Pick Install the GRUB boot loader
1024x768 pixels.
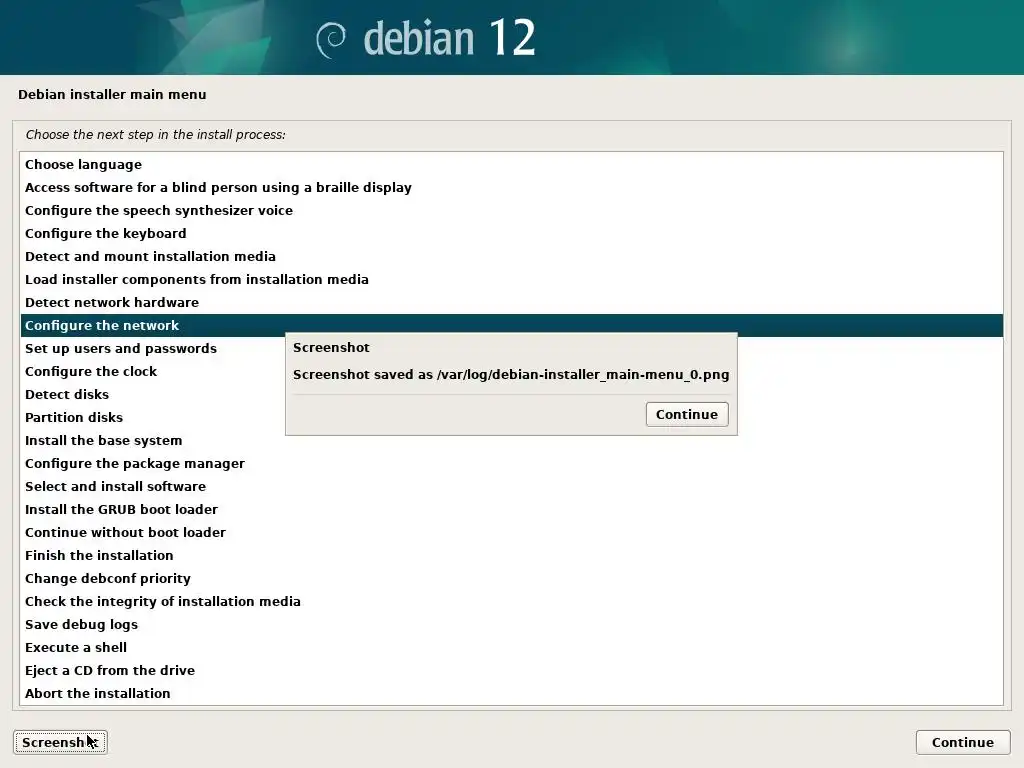pyautogui.click(x=511, y=509)
